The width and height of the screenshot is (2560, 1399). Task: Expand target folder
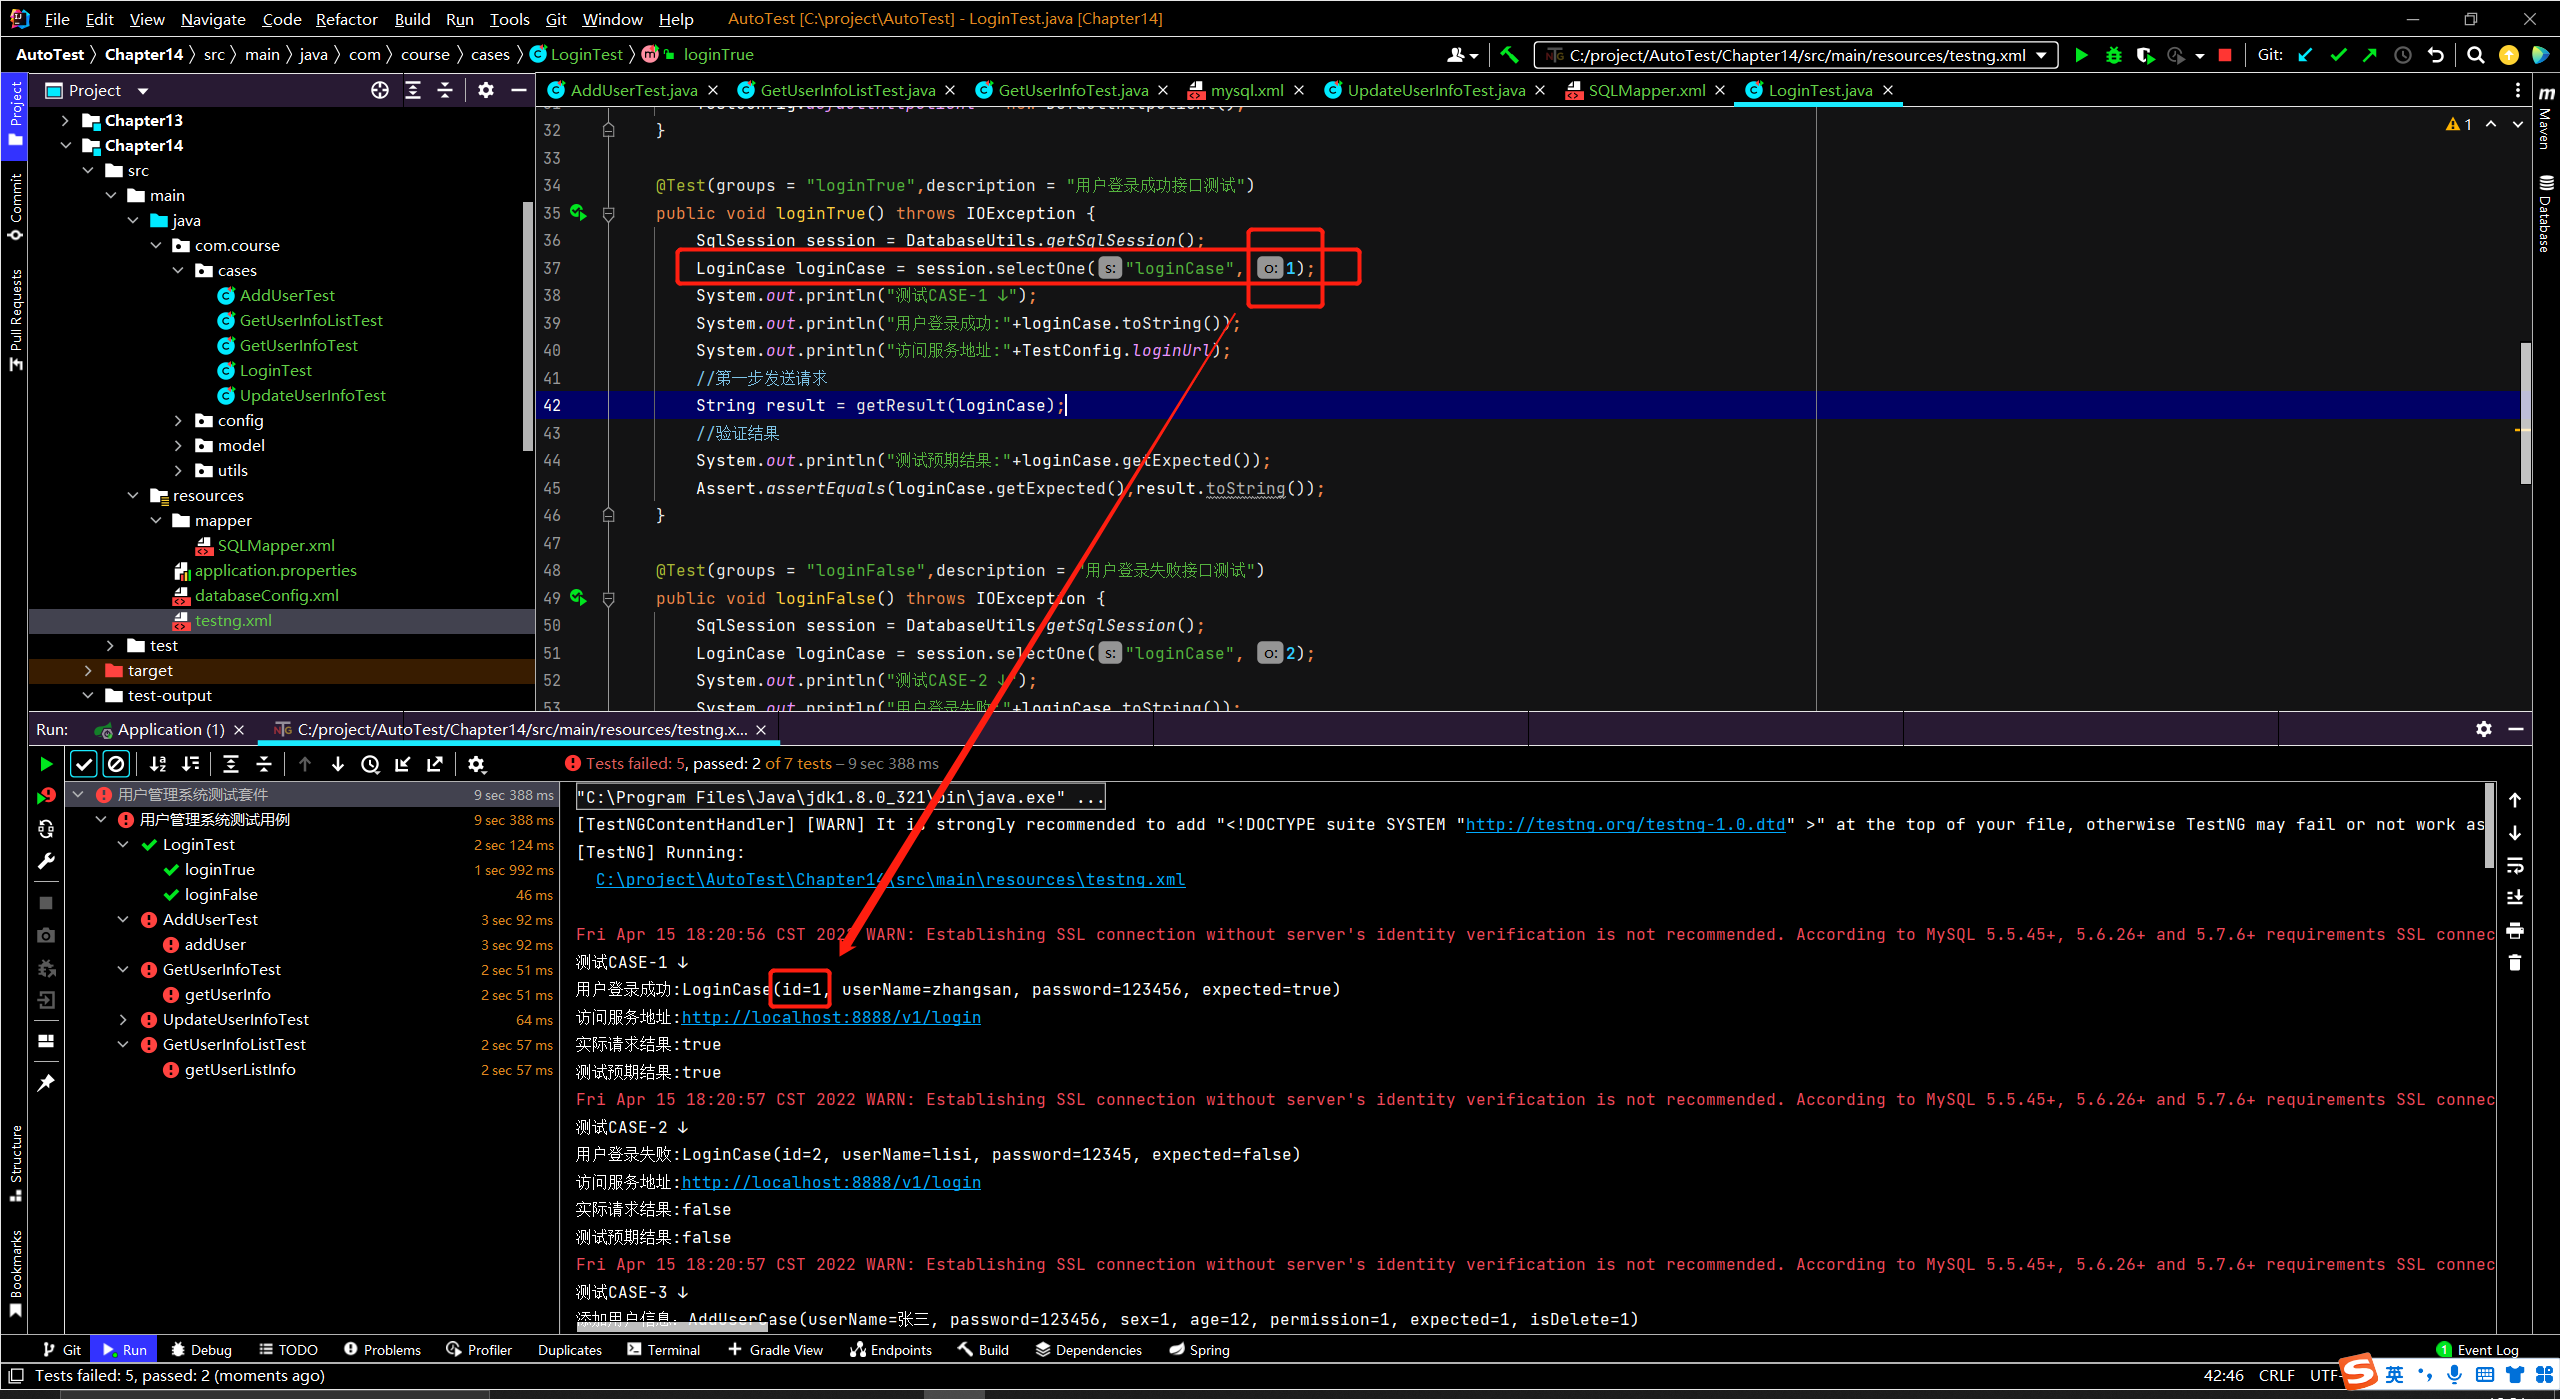point(88,671)
